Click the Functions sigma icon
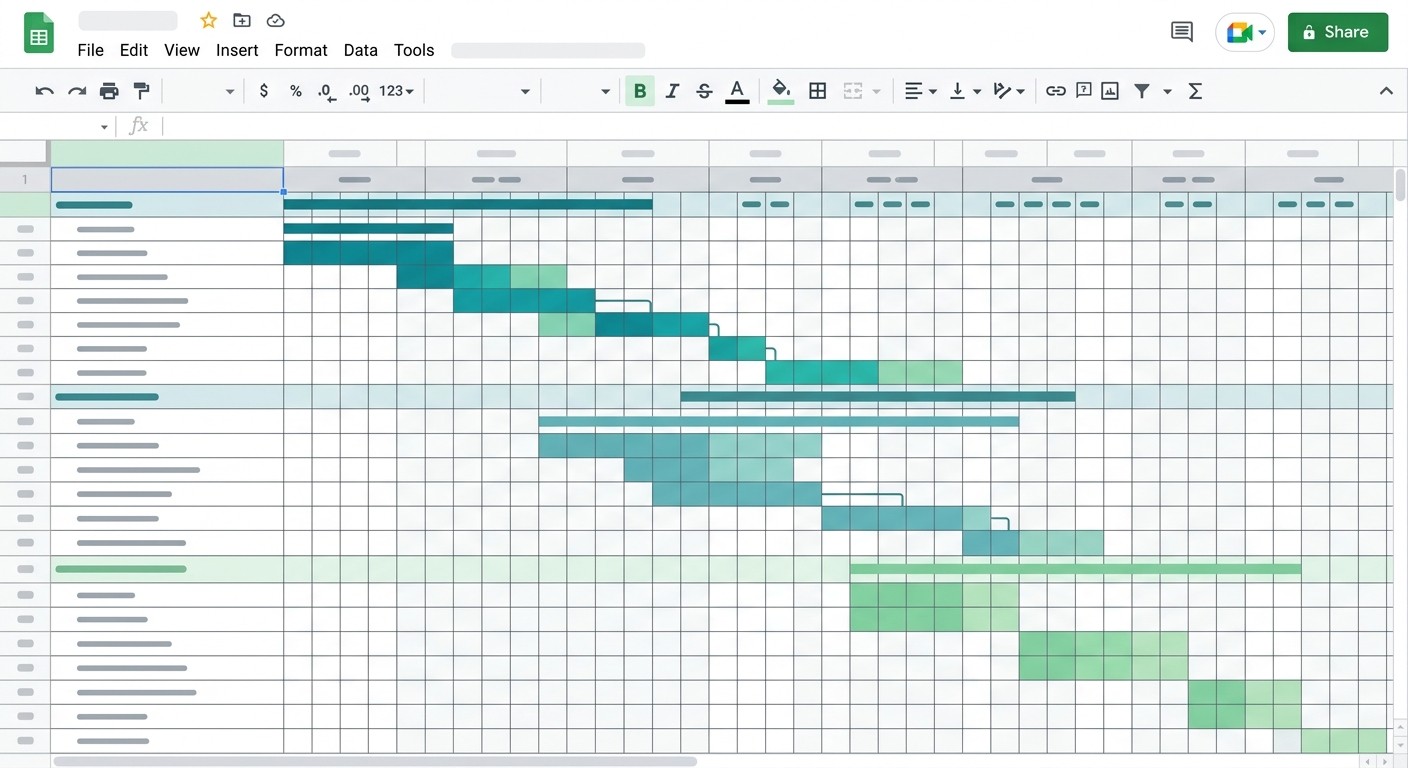This screenshot has height=768, width=1408. coord(1195,91)
